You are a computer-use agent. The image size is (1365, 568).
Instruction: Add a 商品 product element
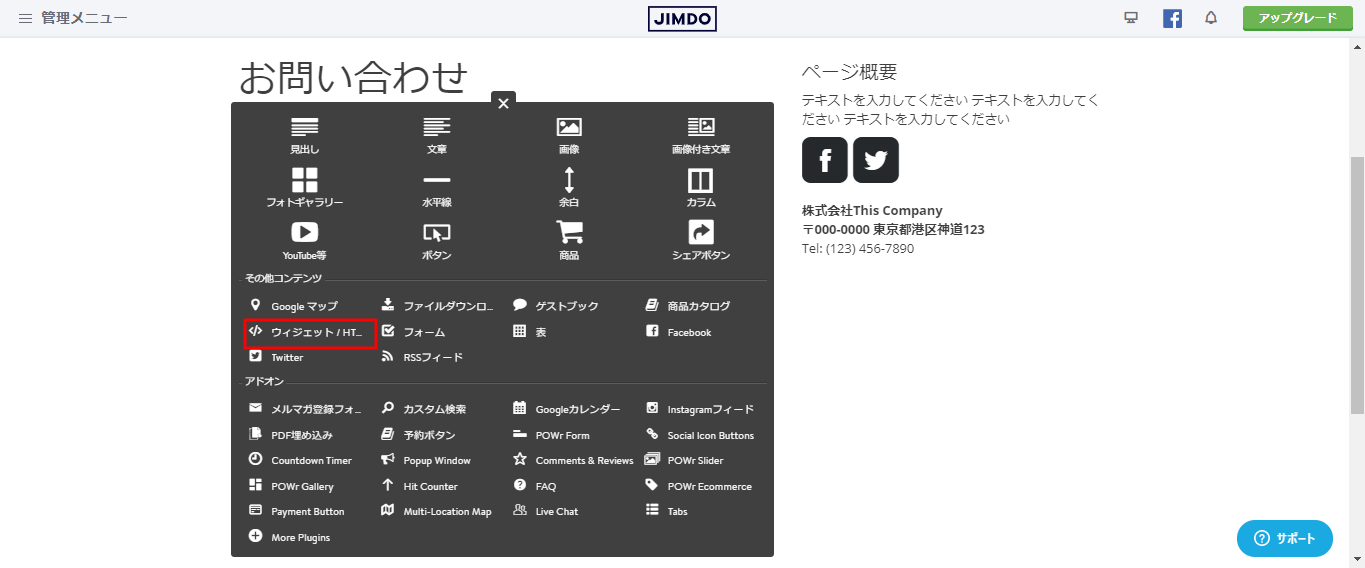(x=569, y=241)
